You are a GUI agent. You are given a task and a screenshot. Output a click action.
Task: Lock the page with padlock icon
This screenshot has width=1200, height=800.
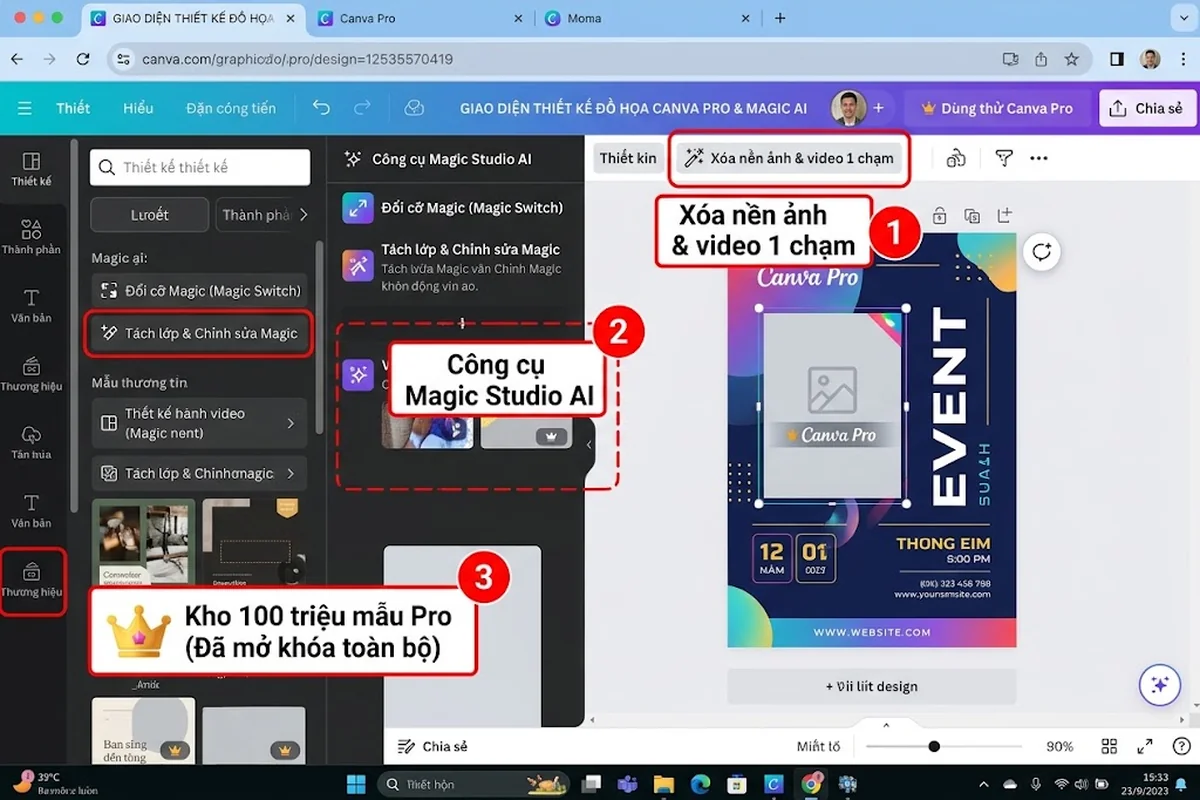[x=939, y=215]
